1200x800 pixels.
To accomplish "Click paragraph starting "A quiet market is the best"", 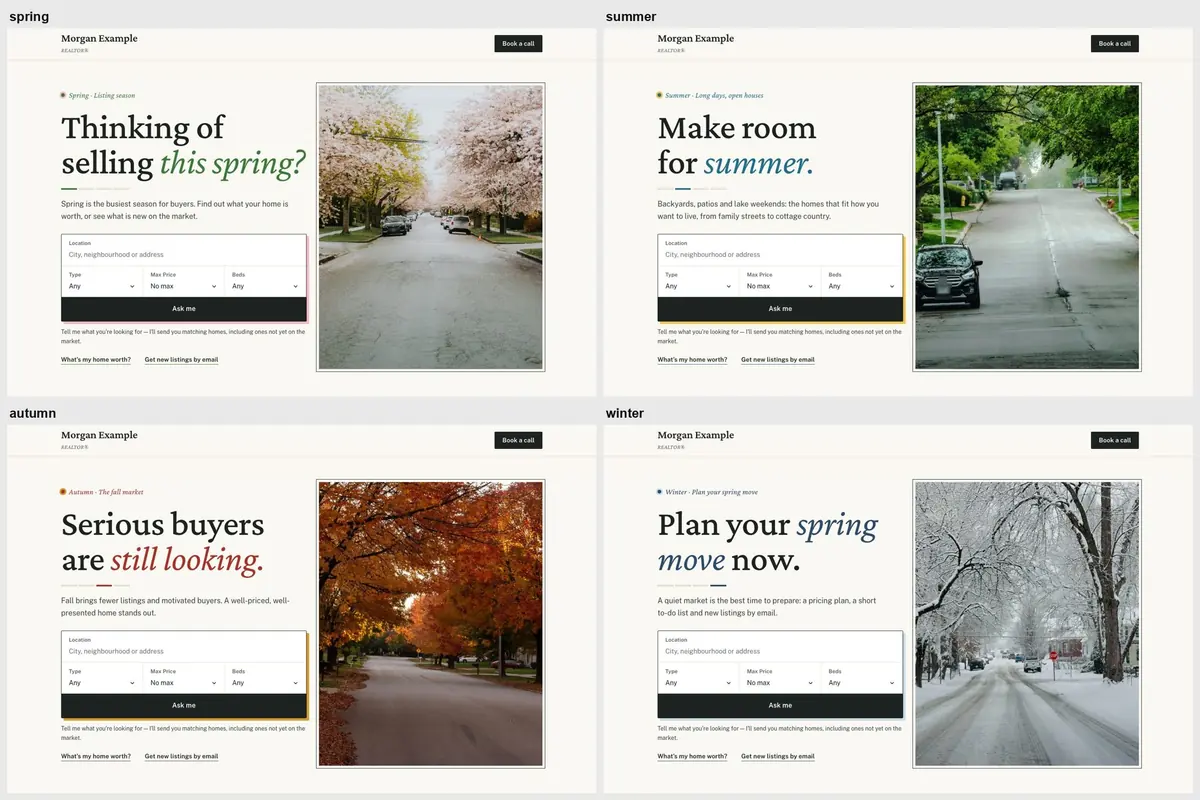I will pyautogui.click(x=767, y=607).
